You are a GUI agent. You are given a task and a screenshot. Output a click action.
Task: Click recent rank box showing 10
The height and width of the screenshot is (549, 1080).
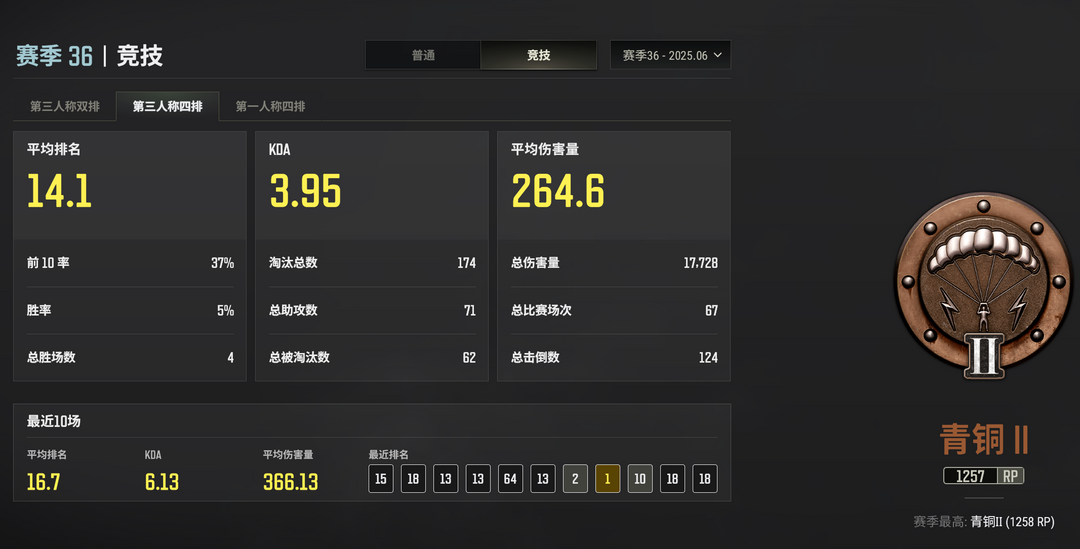point(640,479)
